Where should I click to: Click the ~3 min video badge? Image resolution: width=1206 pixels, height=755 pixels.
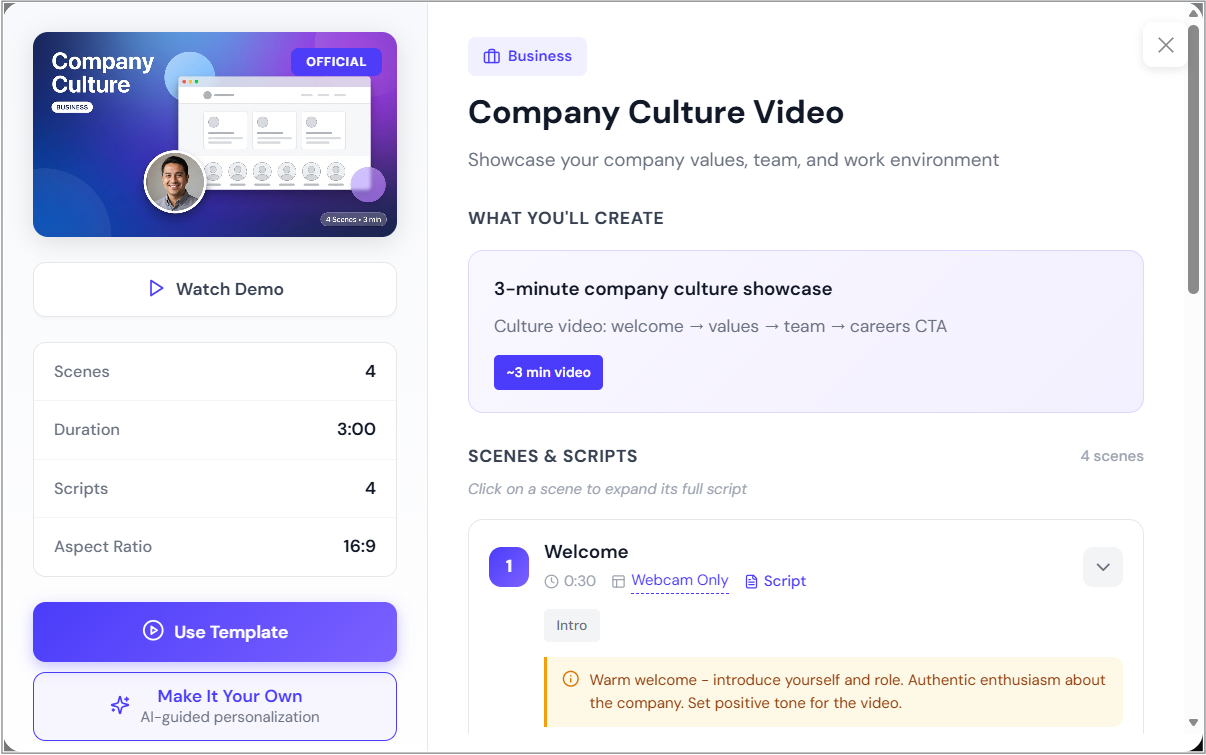[x=548, y=372]
